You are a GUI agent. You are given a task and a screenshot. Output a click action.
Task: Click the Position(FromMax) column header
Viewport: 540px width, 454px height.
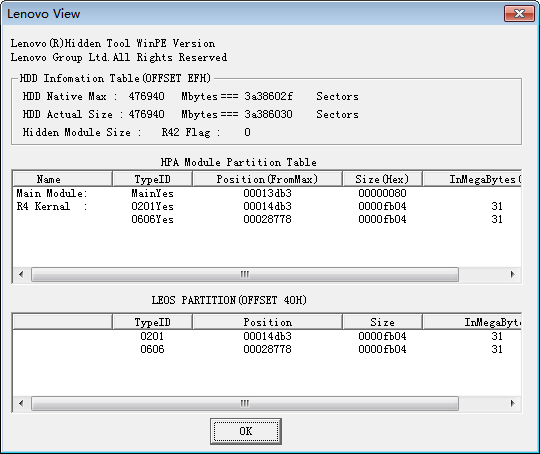click(x=267, y=179)
